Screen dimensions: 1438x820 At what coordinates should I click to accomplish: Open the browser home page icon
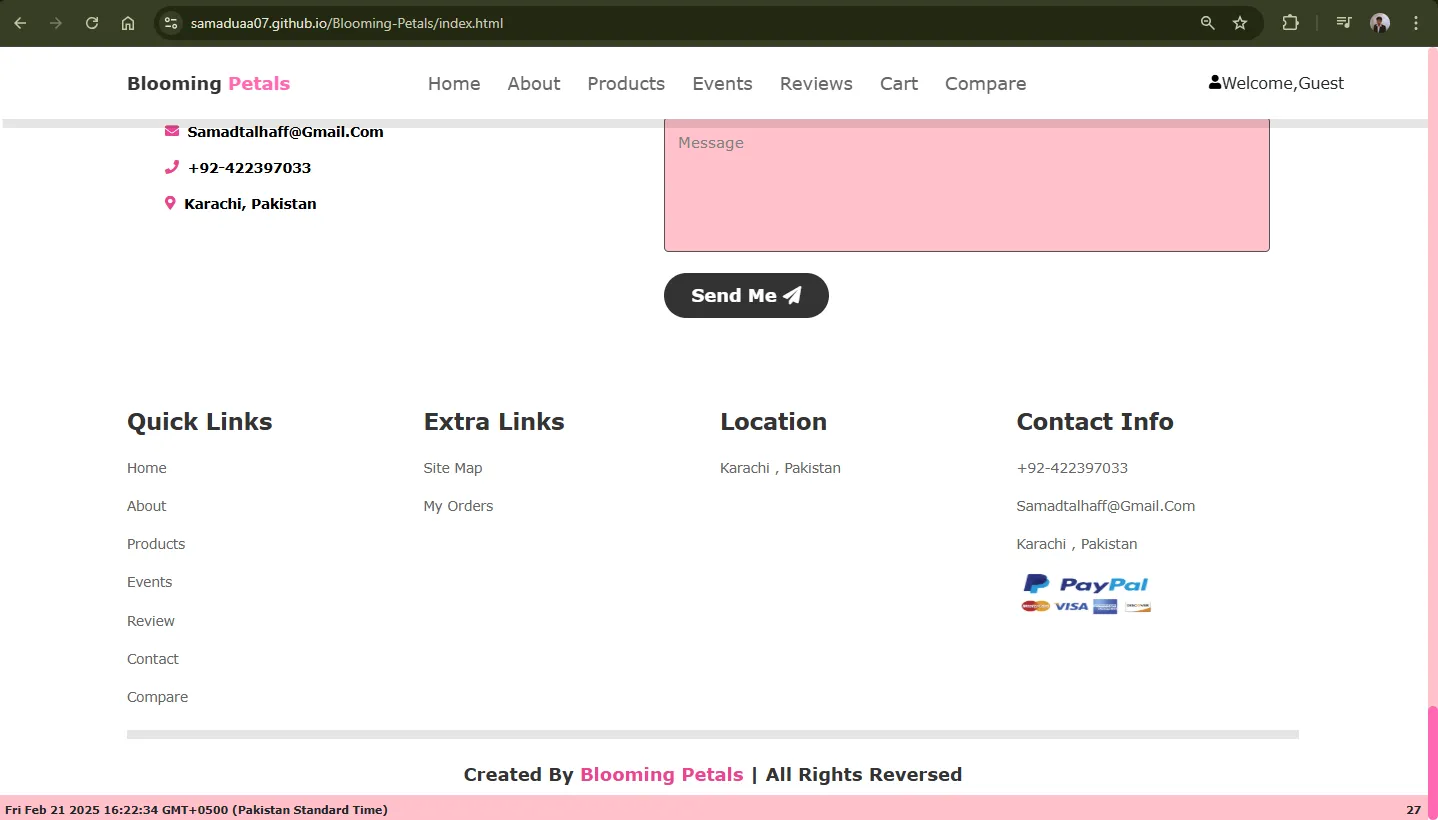point(128,23)
